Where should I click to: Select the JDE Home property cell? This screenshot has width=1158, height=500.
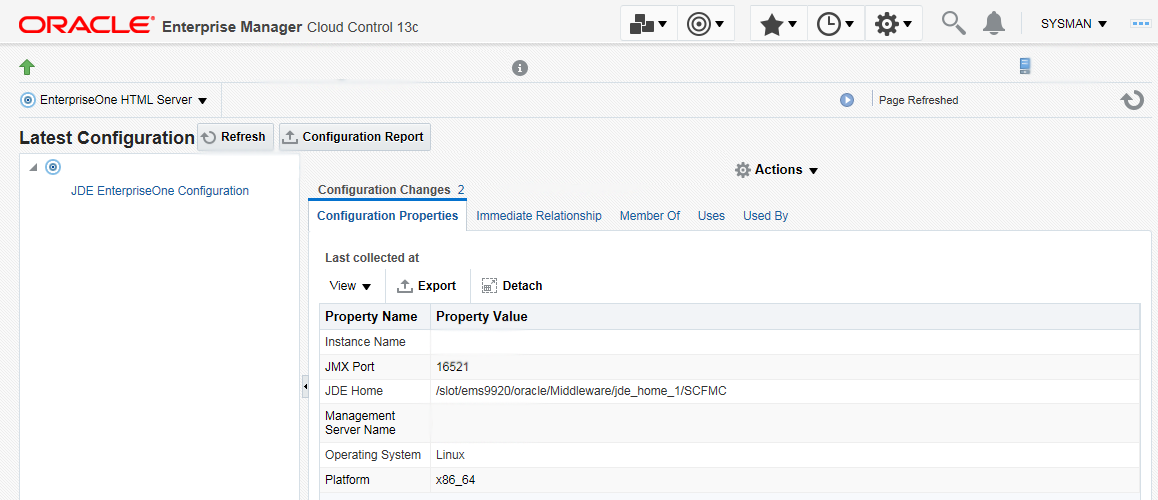(375, 391)
